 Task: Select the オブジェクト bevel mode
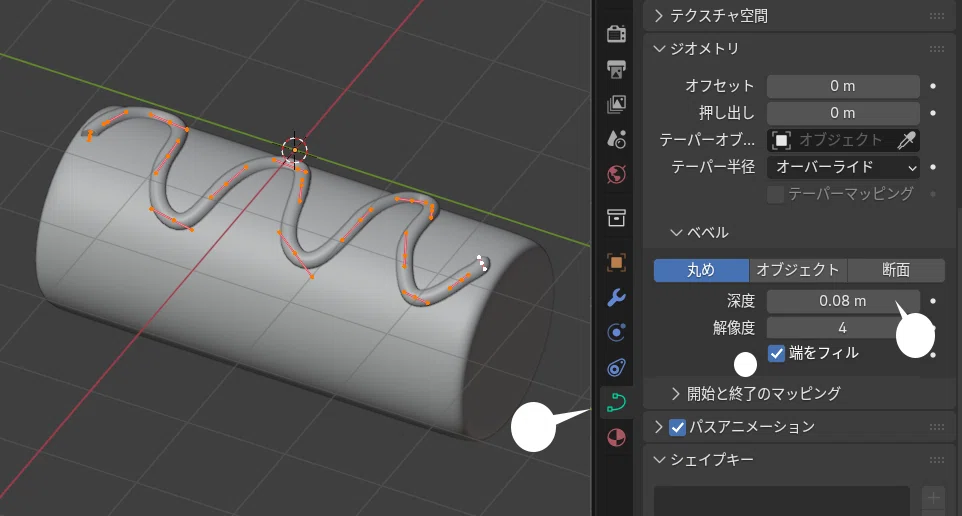[798, 270]
